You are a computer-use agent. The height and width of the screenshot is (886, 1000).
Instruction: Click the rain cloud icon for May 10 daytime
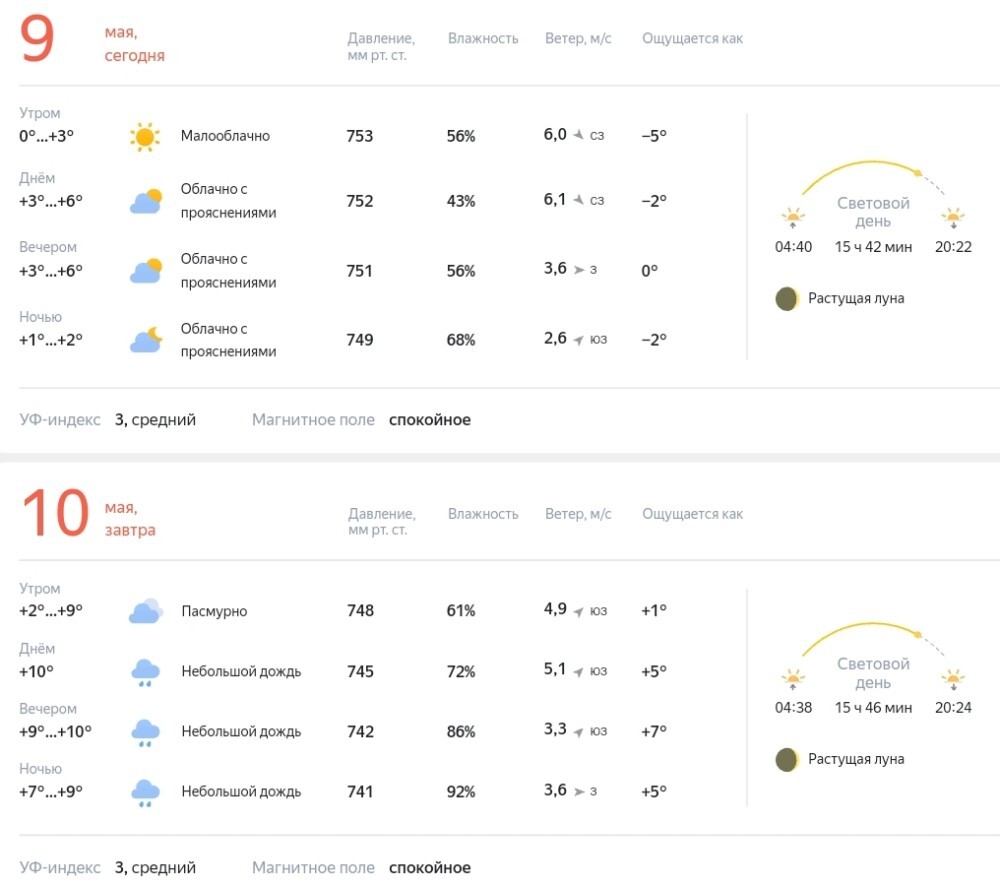pyautogui.click(x=145, y=672)
